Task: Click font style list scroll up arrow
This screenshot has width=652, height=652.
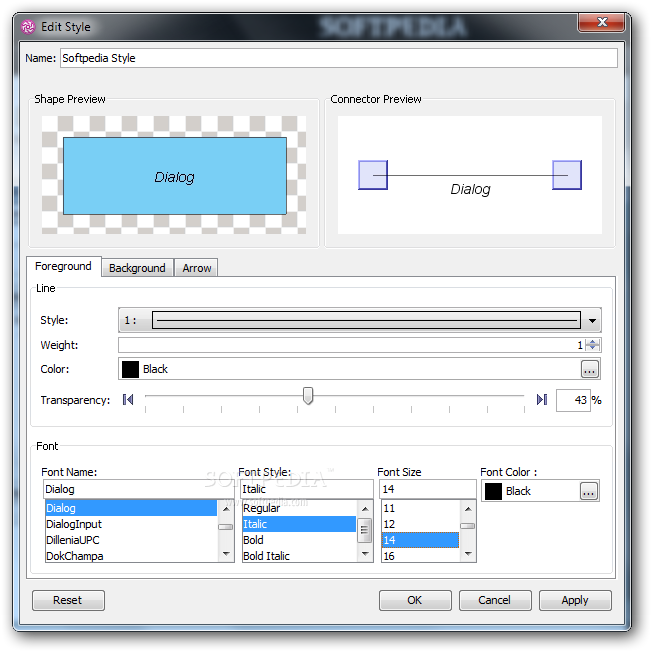Action: pyautogui.click(x=365, y=509)
